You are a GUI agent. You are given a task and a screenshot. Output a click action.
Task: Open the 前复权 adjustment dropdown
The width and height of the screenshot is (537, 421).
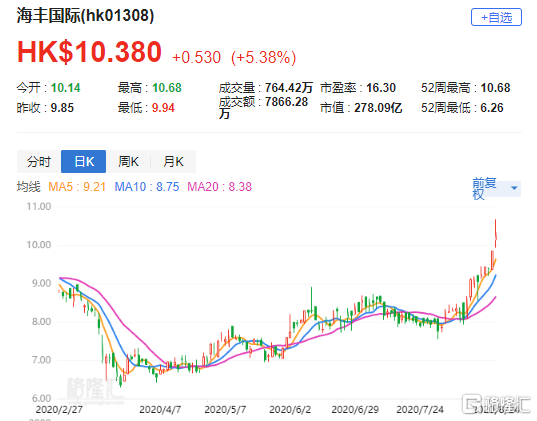(x=496, y=189)
